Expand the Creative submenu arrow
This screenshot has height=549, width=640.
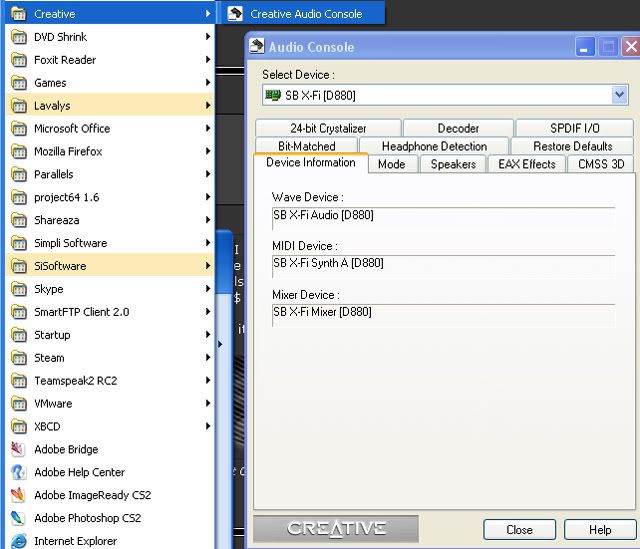208,13
